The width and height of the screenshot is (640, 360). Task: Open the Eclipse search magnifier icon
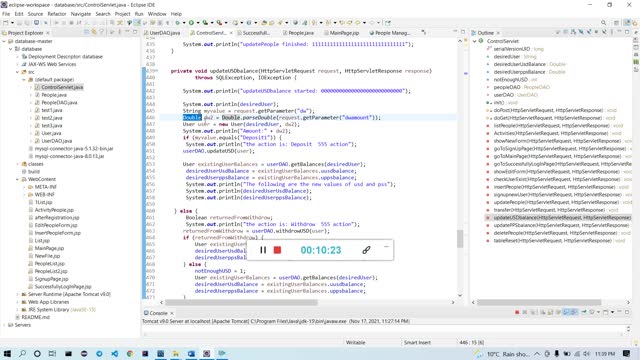click(603, 23)
